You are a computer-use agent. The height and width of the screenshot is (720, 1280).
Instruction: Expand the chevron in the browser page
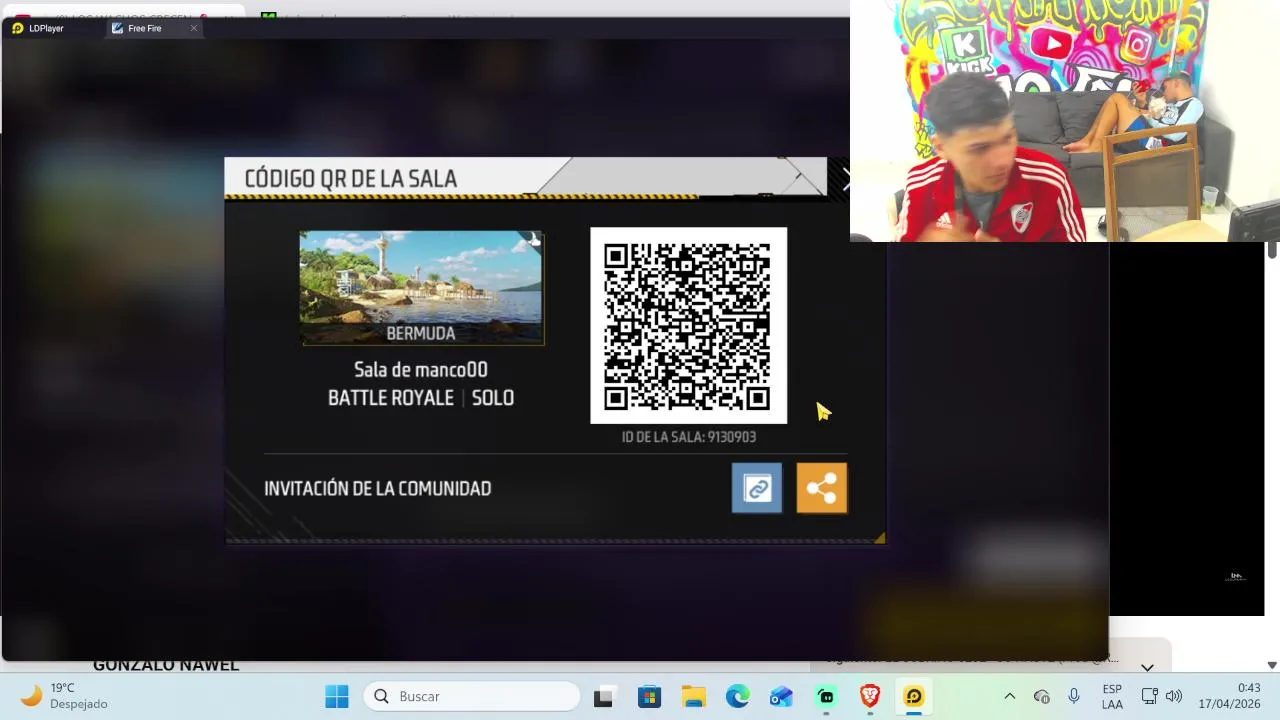1147,667
